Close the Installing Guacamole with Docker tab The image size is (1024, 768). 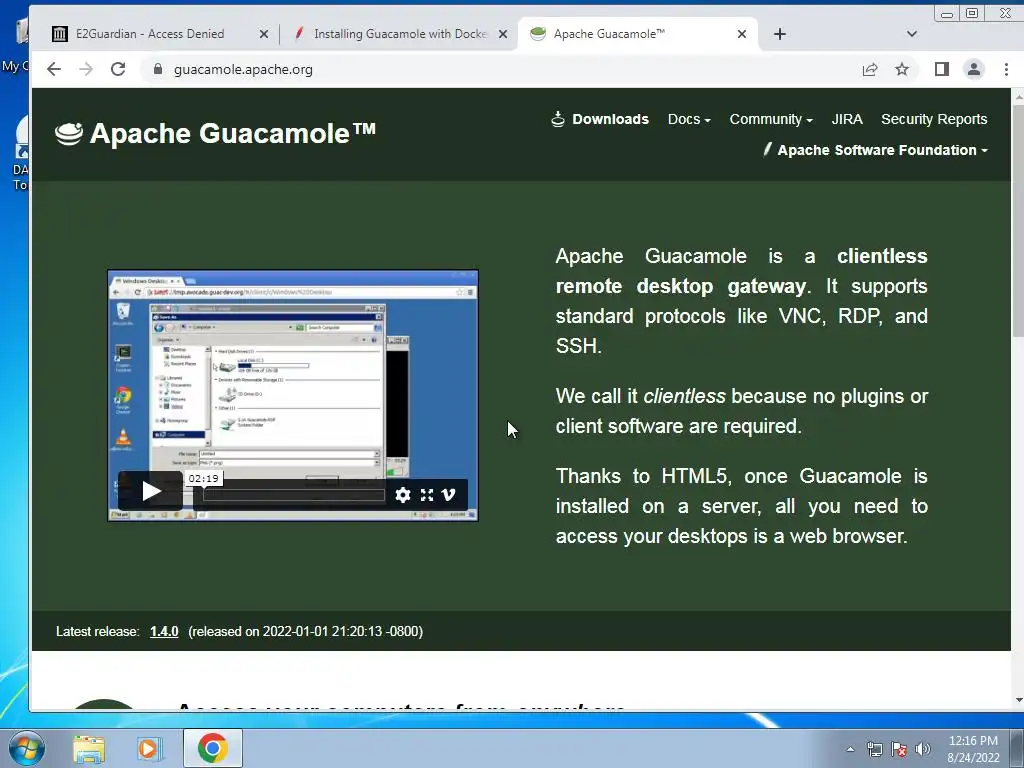pos(503,34)
